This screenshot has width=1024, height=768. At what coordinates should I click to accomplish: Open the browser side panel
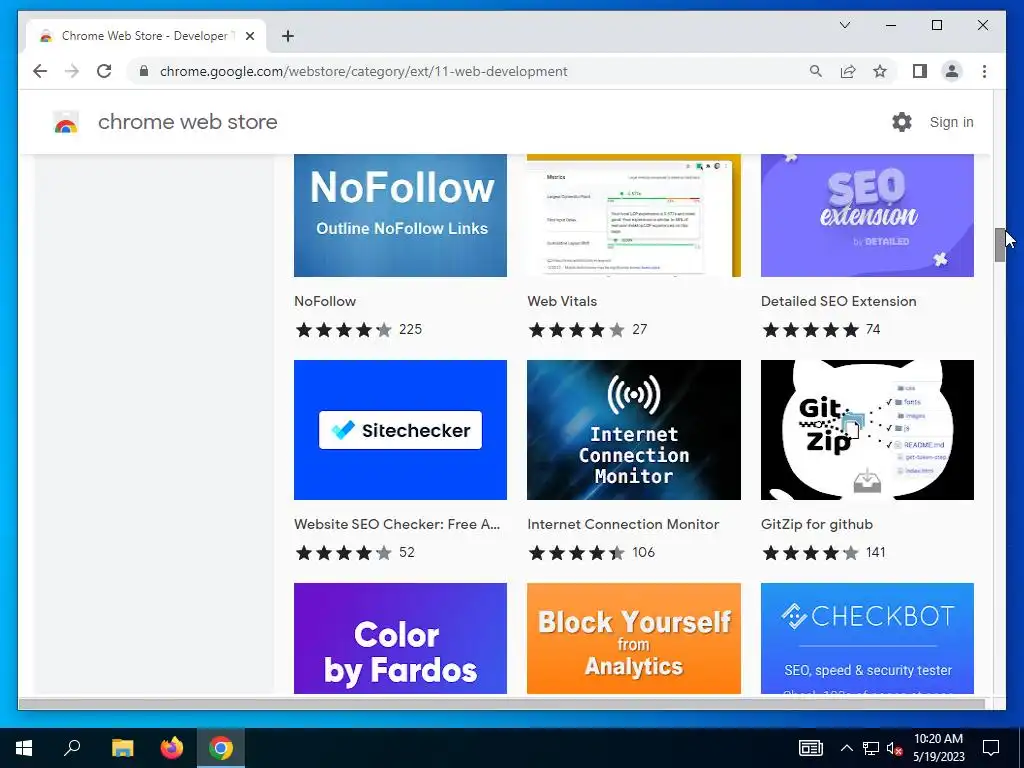pos(920,71)
